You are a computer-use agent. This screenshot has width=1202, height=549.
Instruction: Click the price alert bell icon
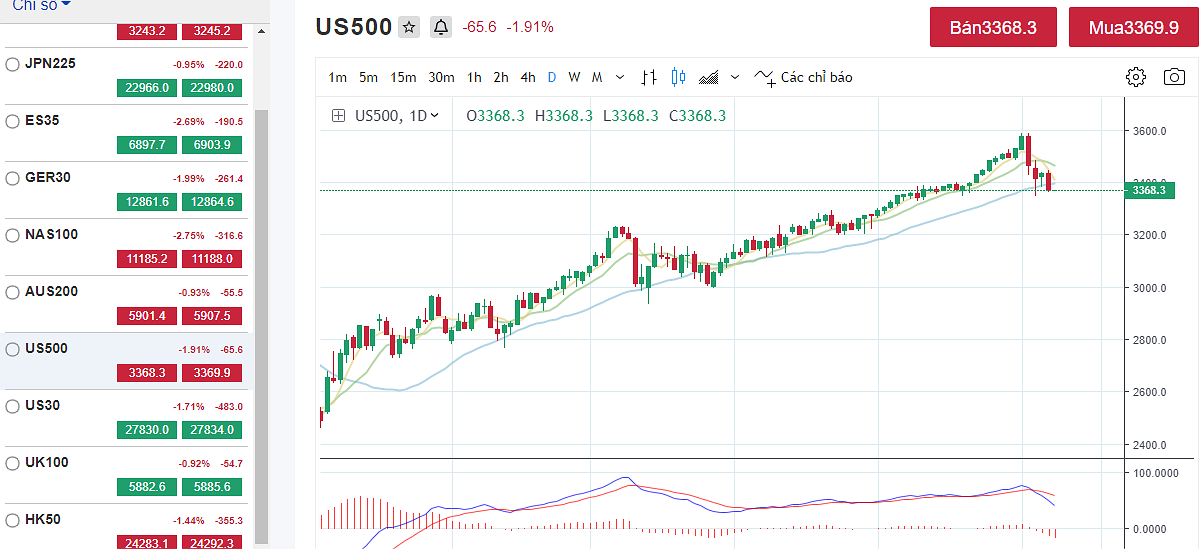pyautogui.click(x=441, y=28)
